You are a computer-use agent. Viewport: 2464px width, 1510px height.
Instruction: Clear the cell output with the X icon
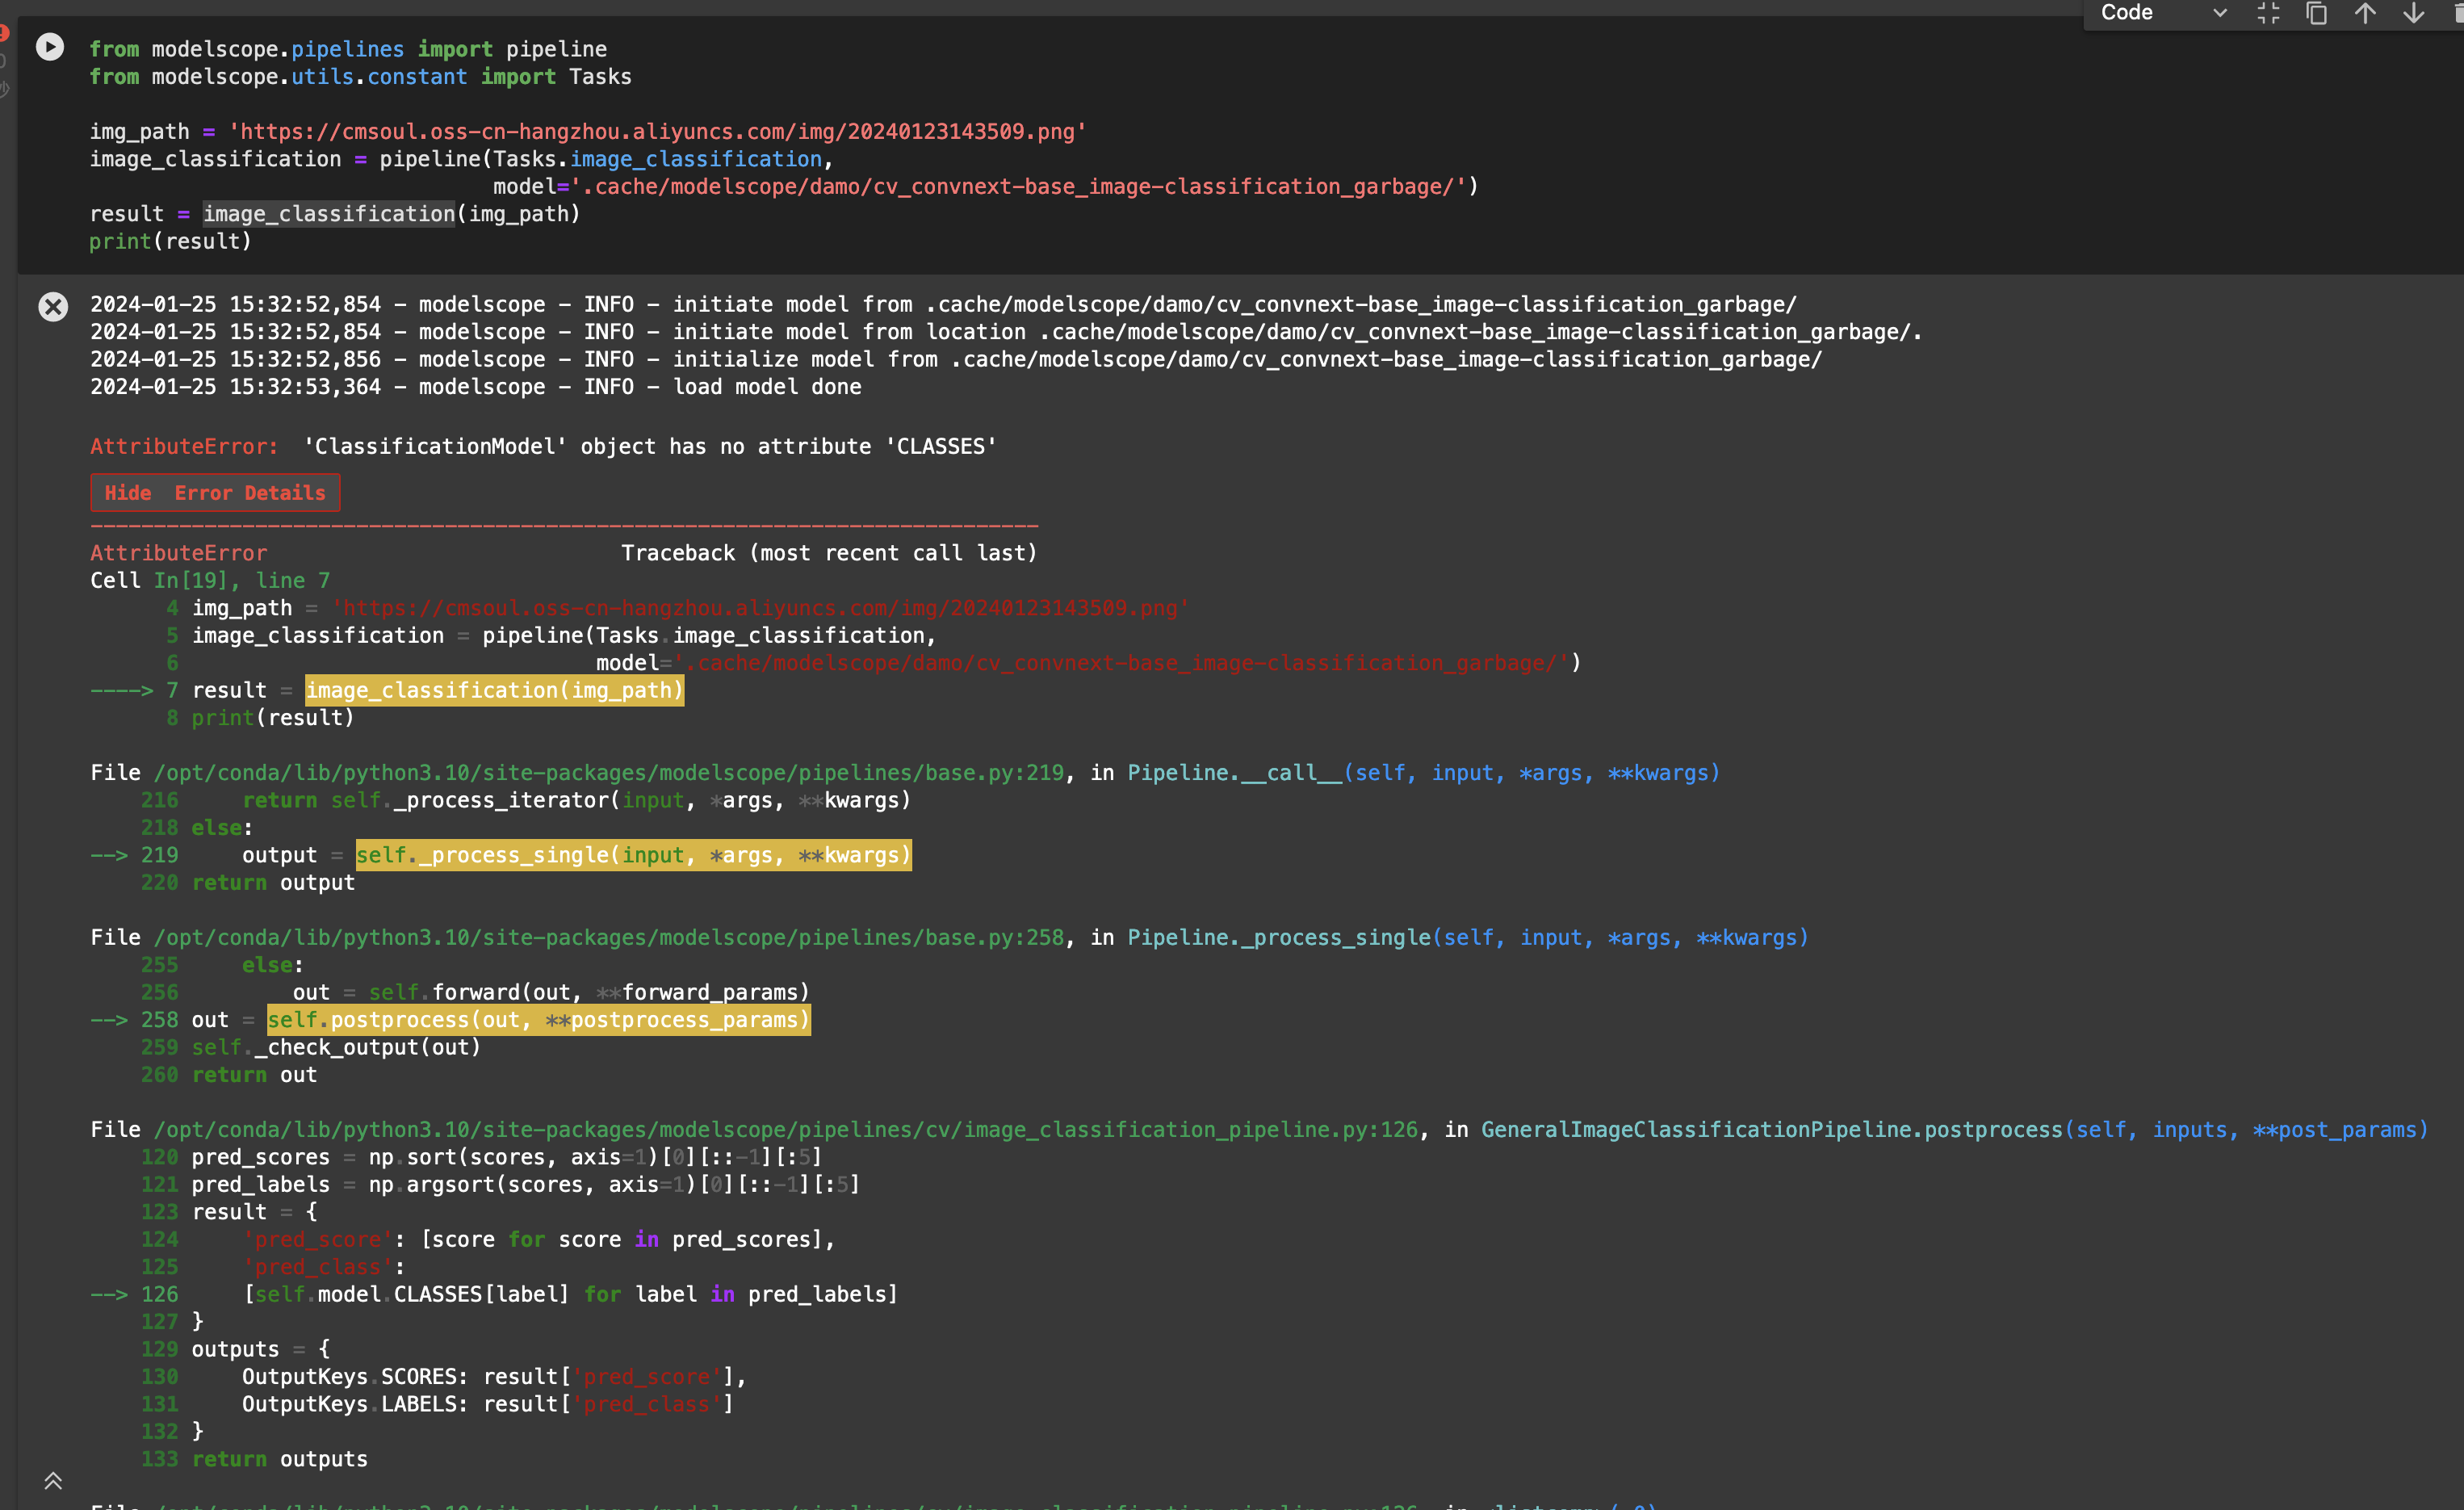[x=53, y=306]
